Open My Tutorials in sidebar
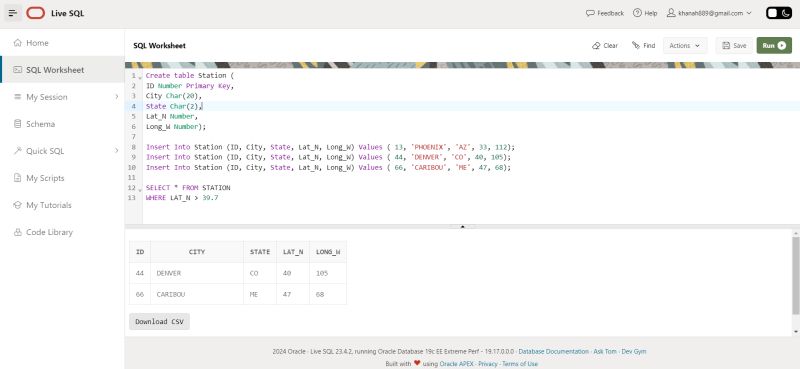The height and width of the screenshot is (369, 800). [62, 205]
